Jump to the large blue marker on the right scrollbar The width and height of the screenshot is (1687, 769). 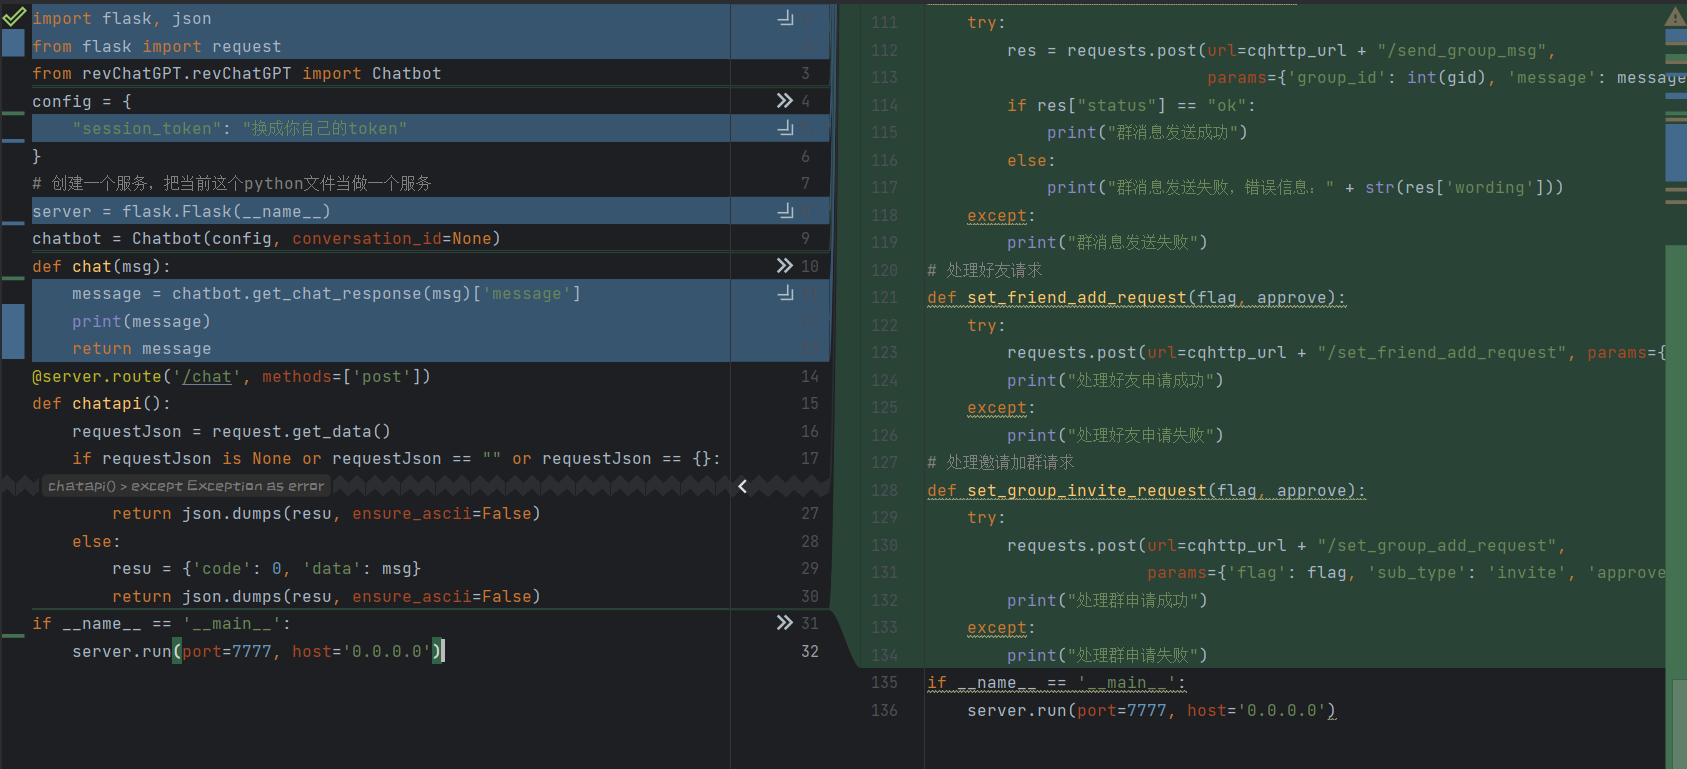point(1676,152)
